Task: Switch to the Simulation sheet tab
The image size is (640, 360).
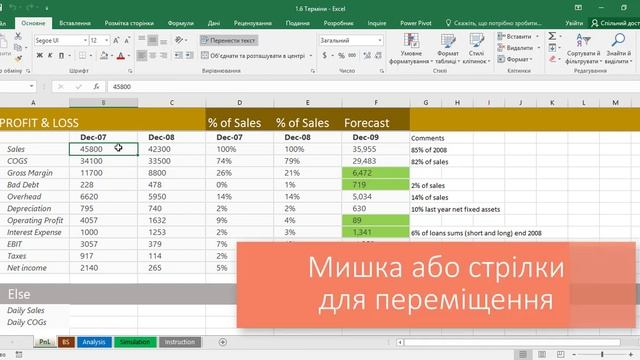Action: (x=135, y=342)
